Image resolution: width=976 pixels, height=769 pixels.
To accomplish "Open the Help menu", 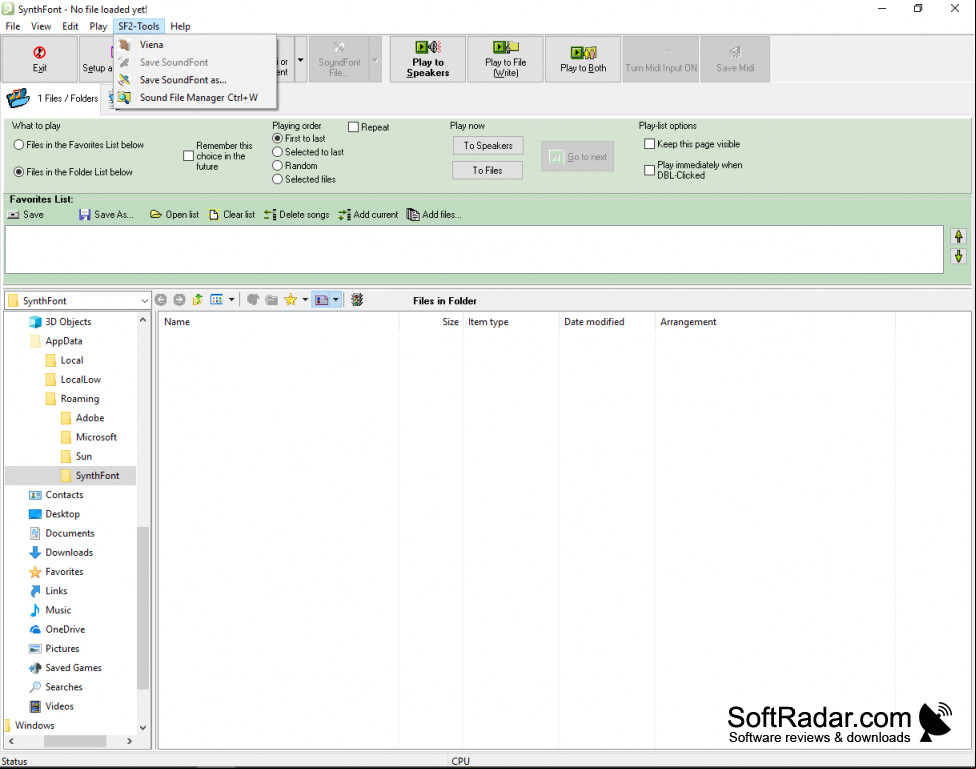I will point(180,26).
